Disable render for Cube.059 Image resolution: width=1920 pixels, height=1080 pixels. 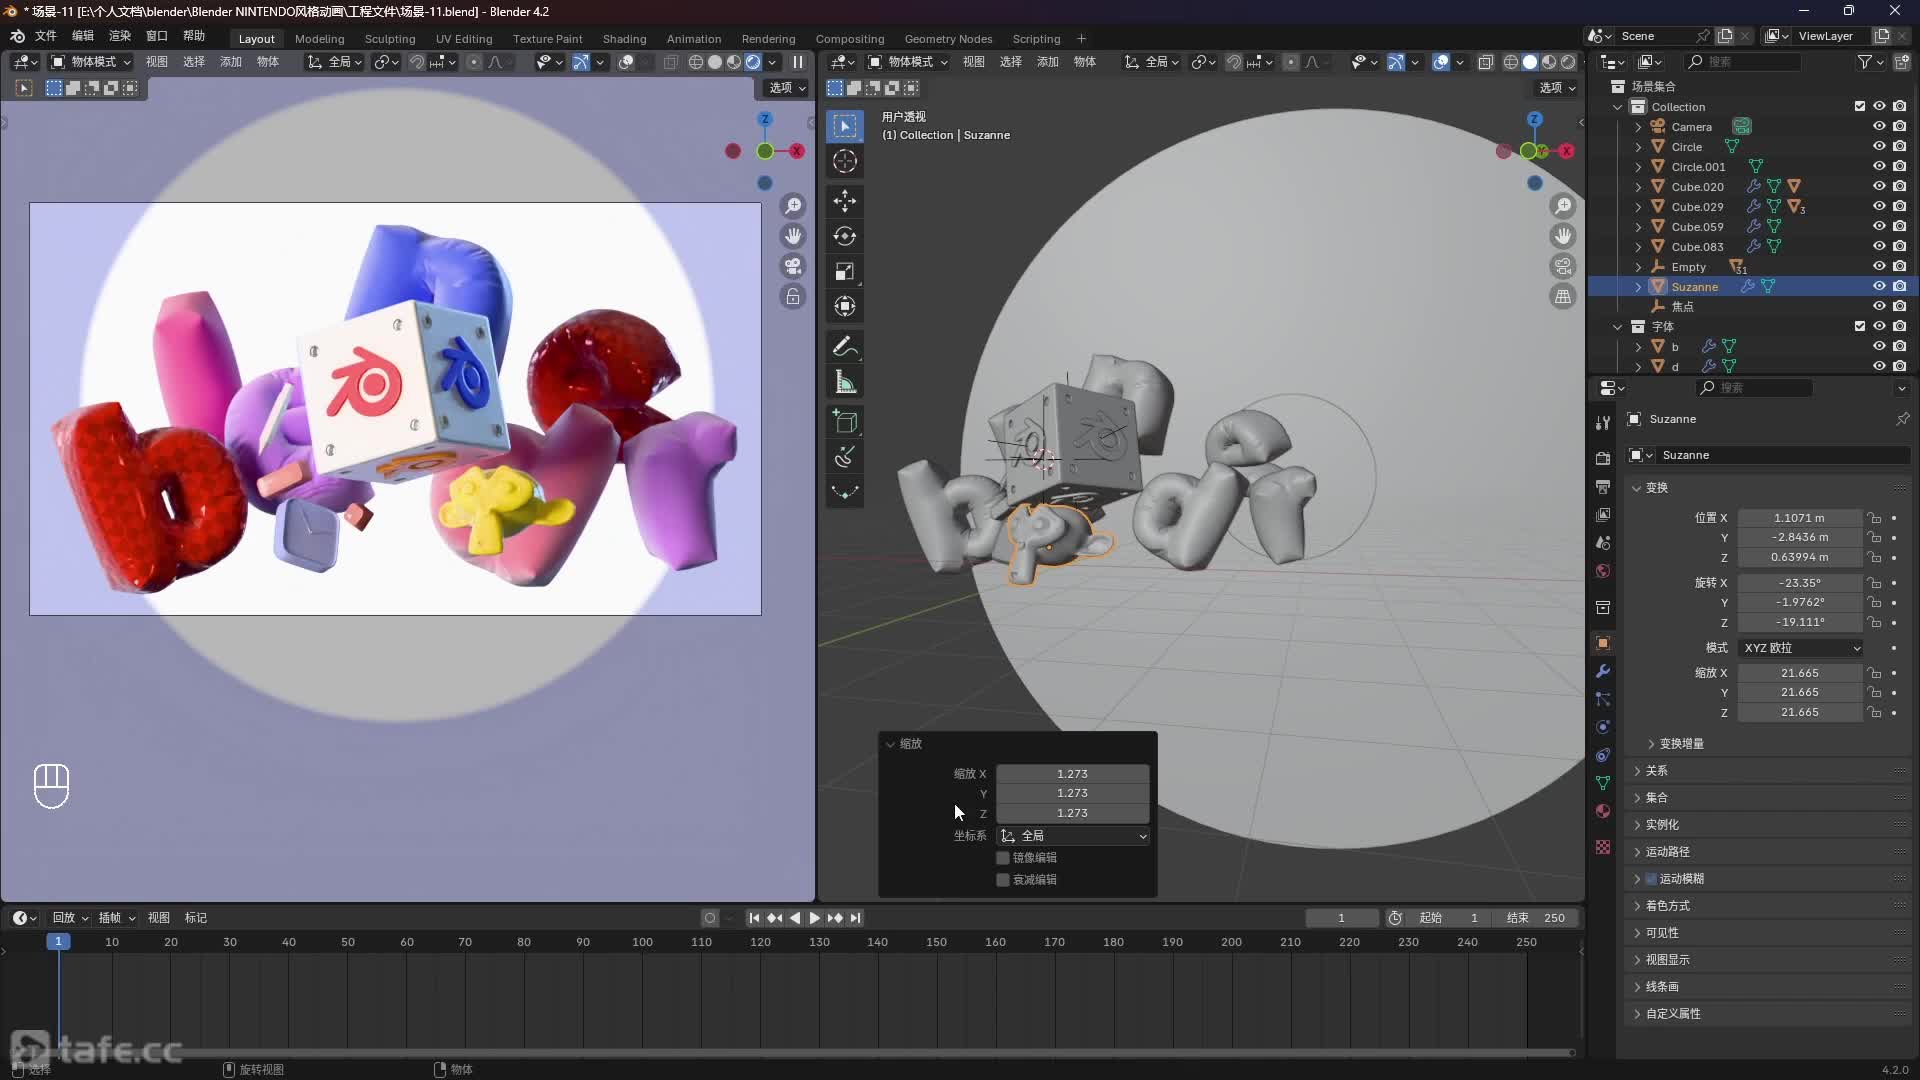(1899, 226)
